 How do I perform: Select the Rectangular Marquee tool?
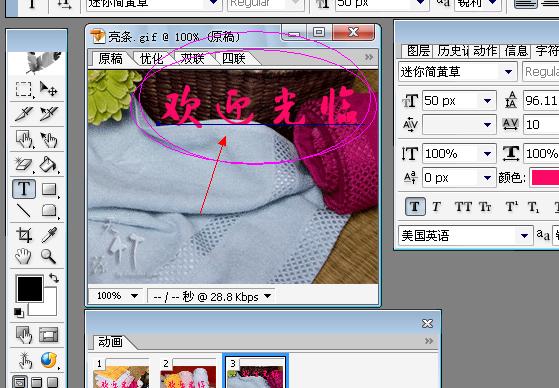(24, 89)
